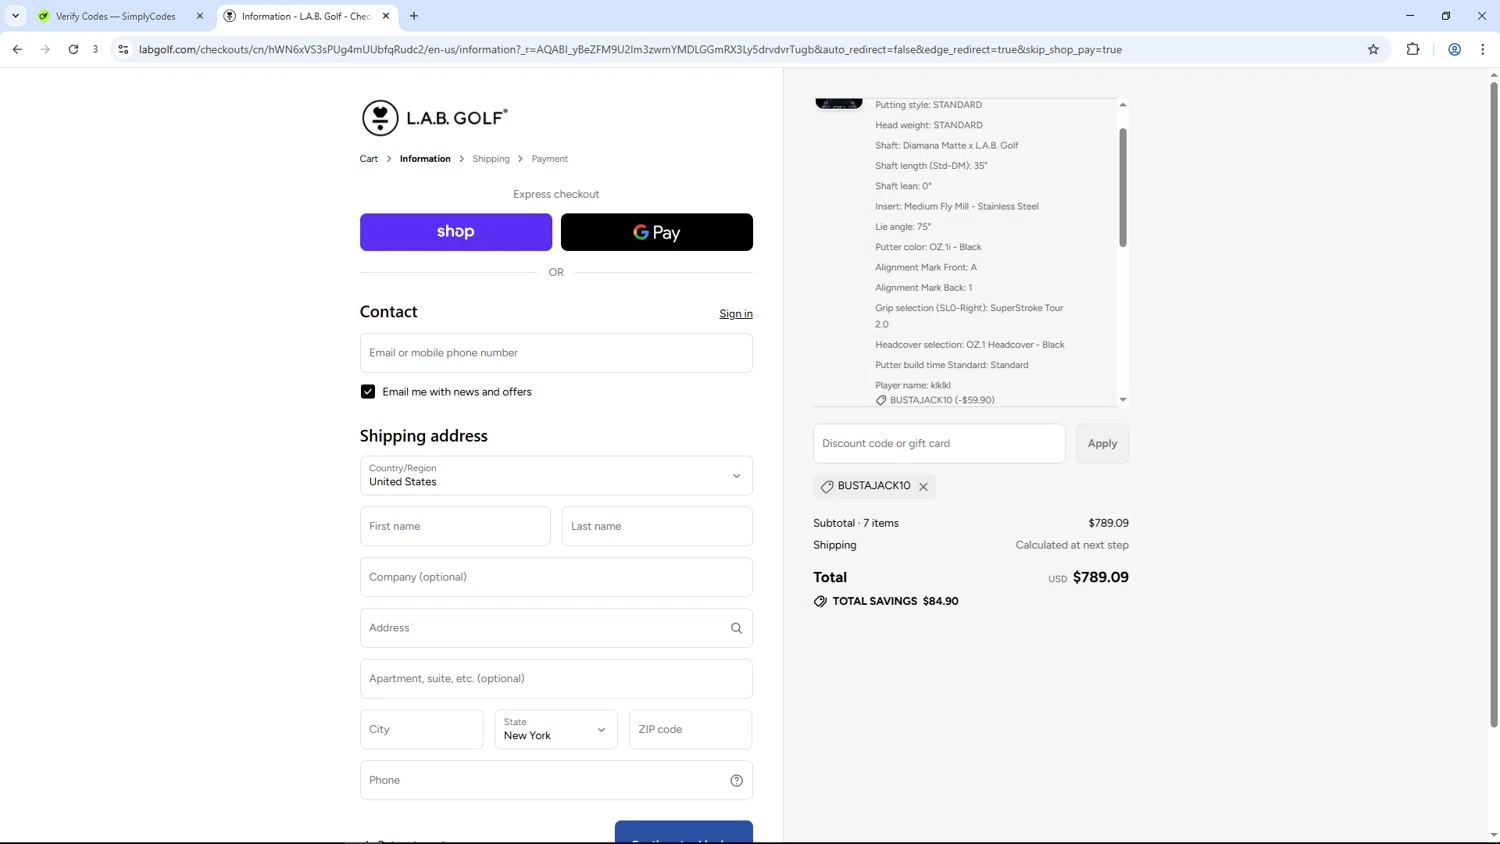Click the L.A.B. Golf logo
Screen dimensions: 1500x844
(434, 118)
